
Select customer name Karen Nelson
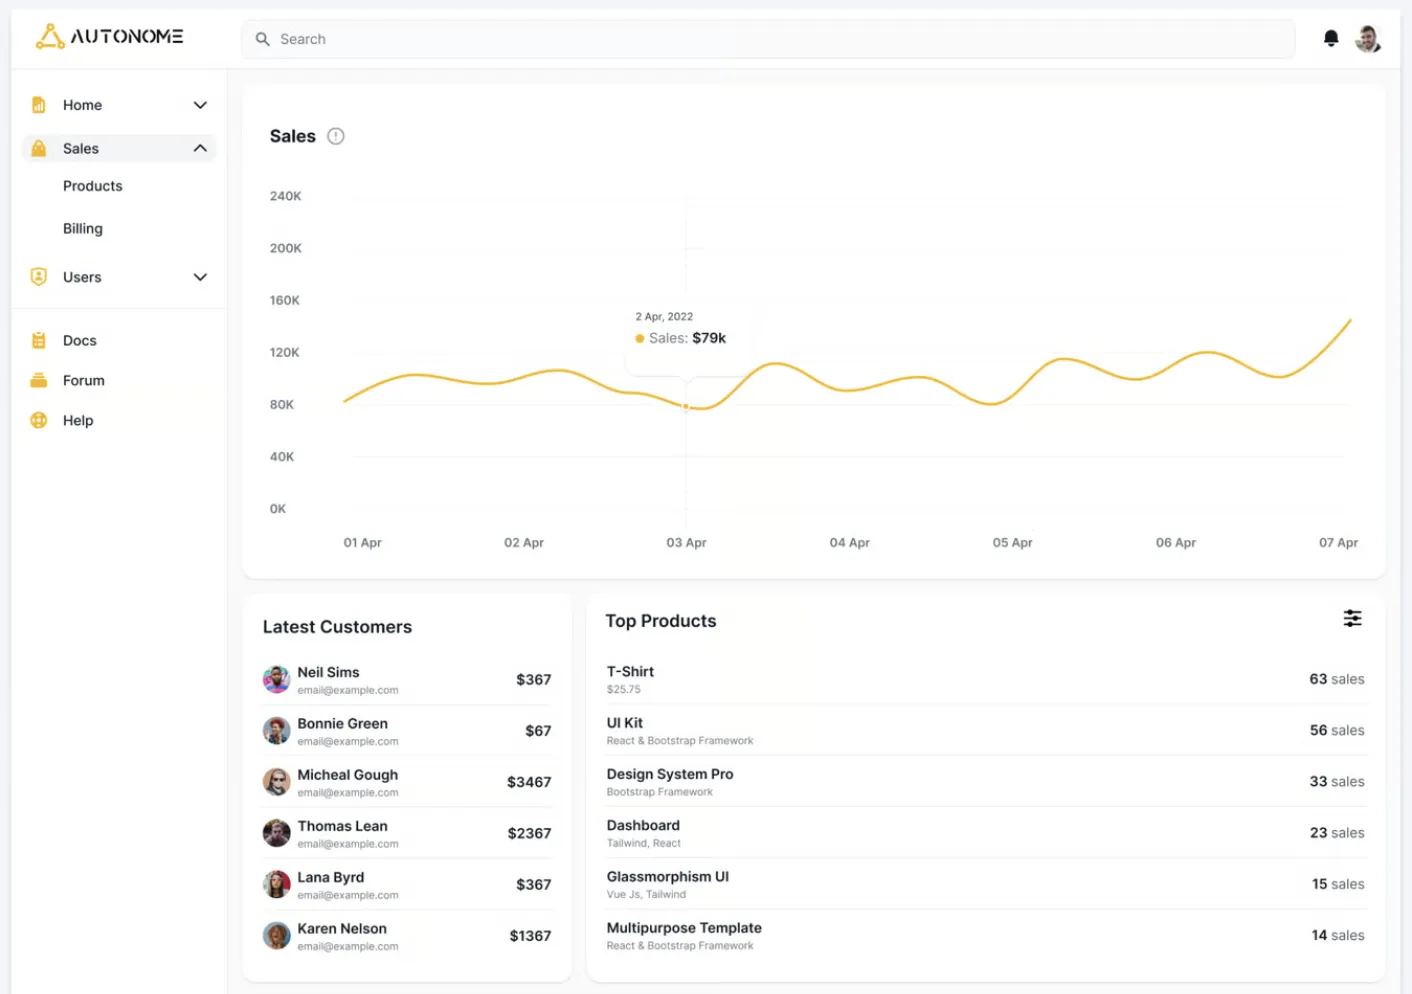(341, 928)
